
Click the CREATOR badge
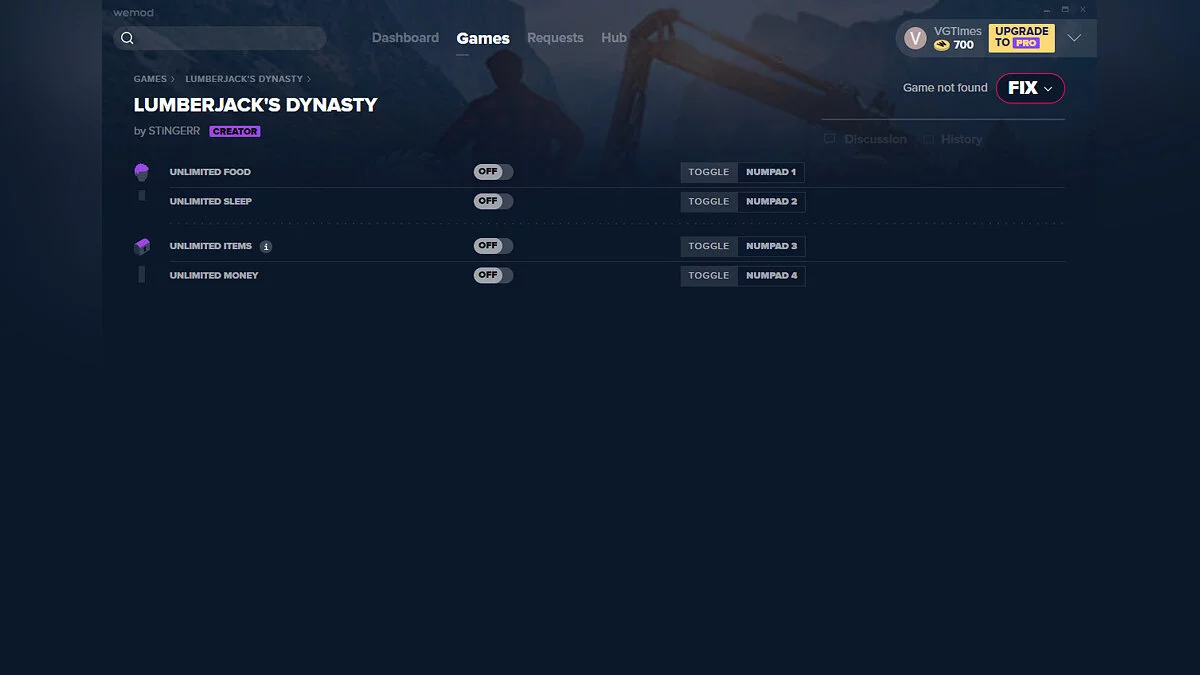(x=235, y=132)
